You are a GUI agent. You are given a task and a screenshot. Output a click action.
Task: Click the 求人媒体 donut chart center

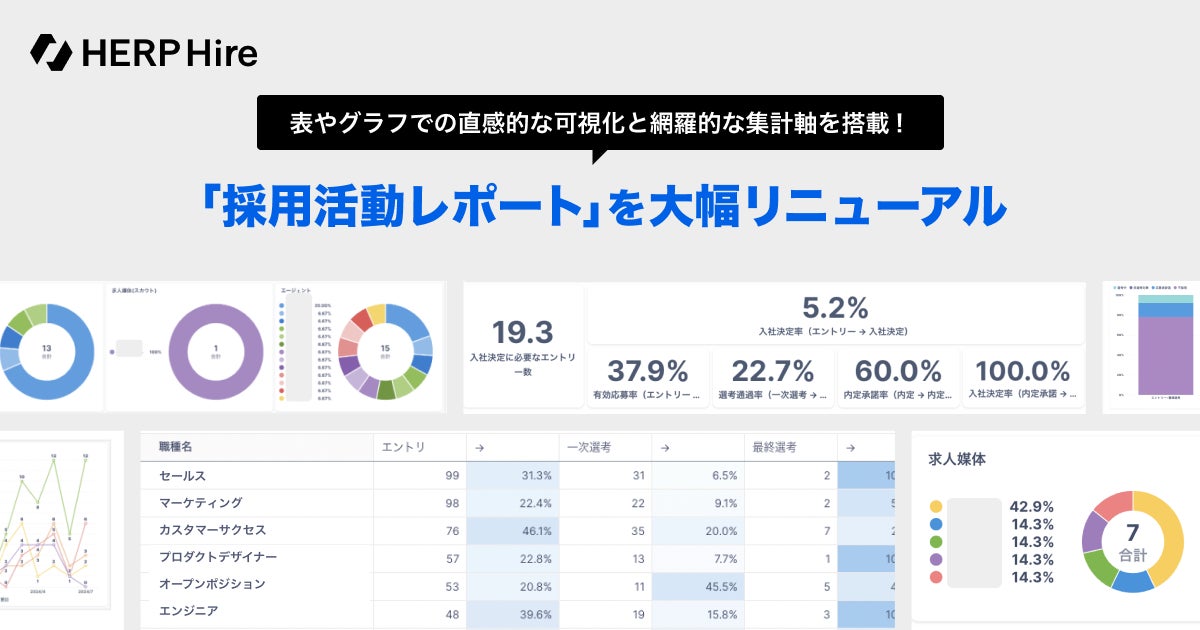click(1132, 540)
